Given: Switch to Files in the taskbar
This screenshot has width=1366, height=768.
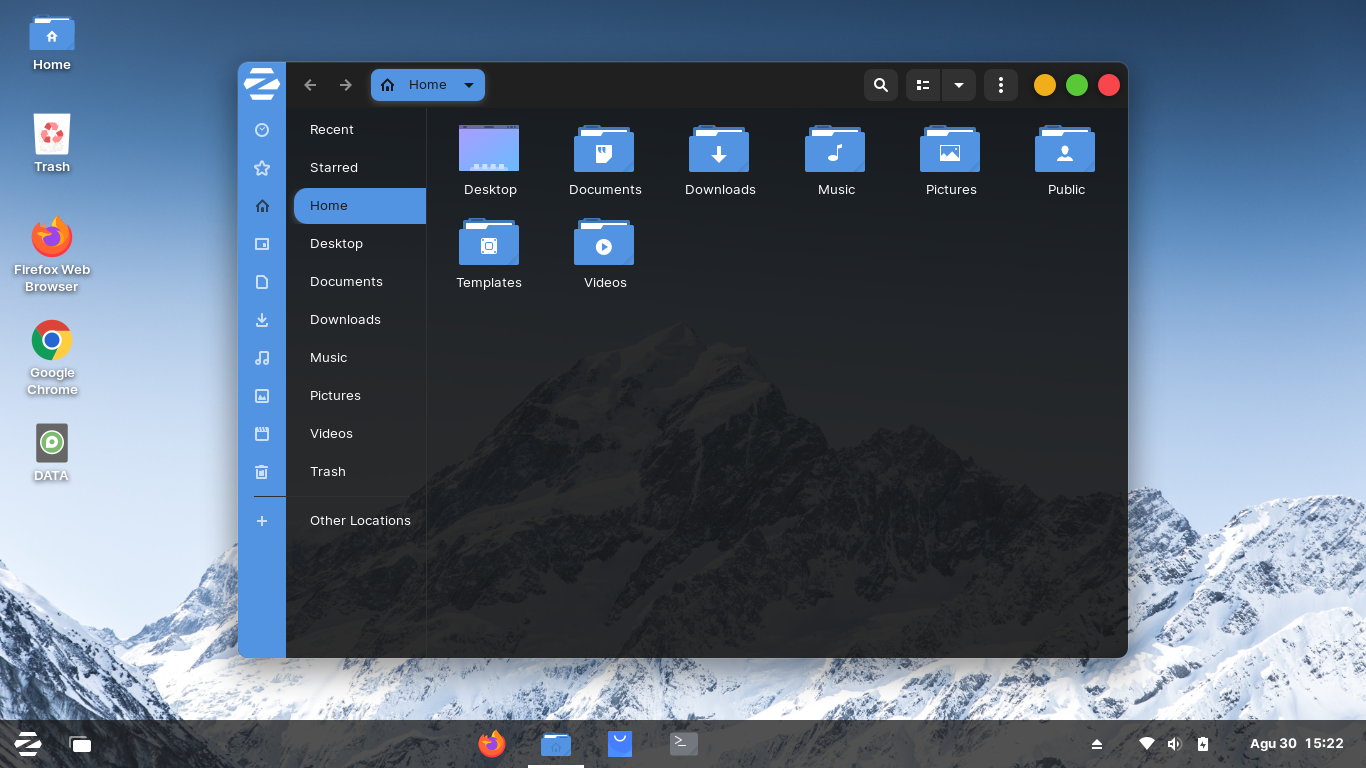Looking at the screenshot, I should coord(556,744).
